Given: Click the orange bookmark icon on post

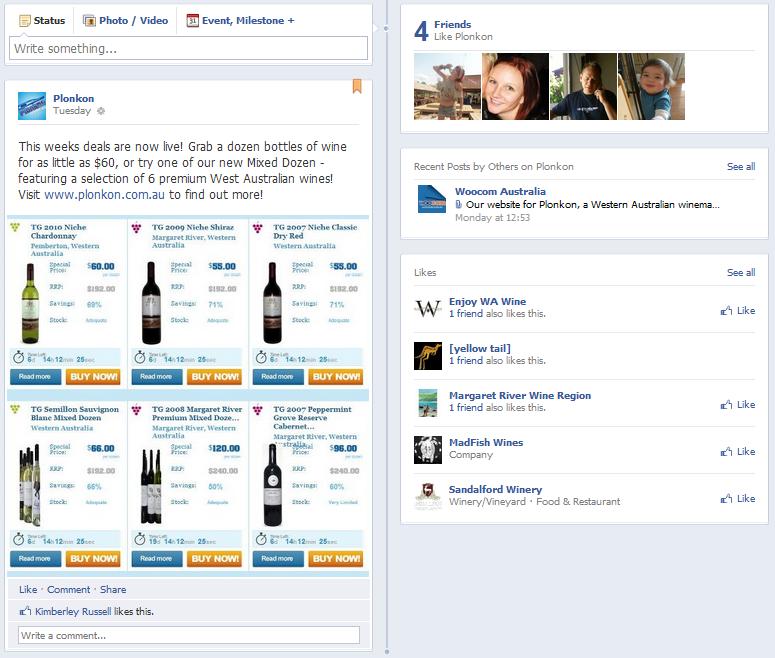Looking at the screenshot, I should [x=357, y=86].
